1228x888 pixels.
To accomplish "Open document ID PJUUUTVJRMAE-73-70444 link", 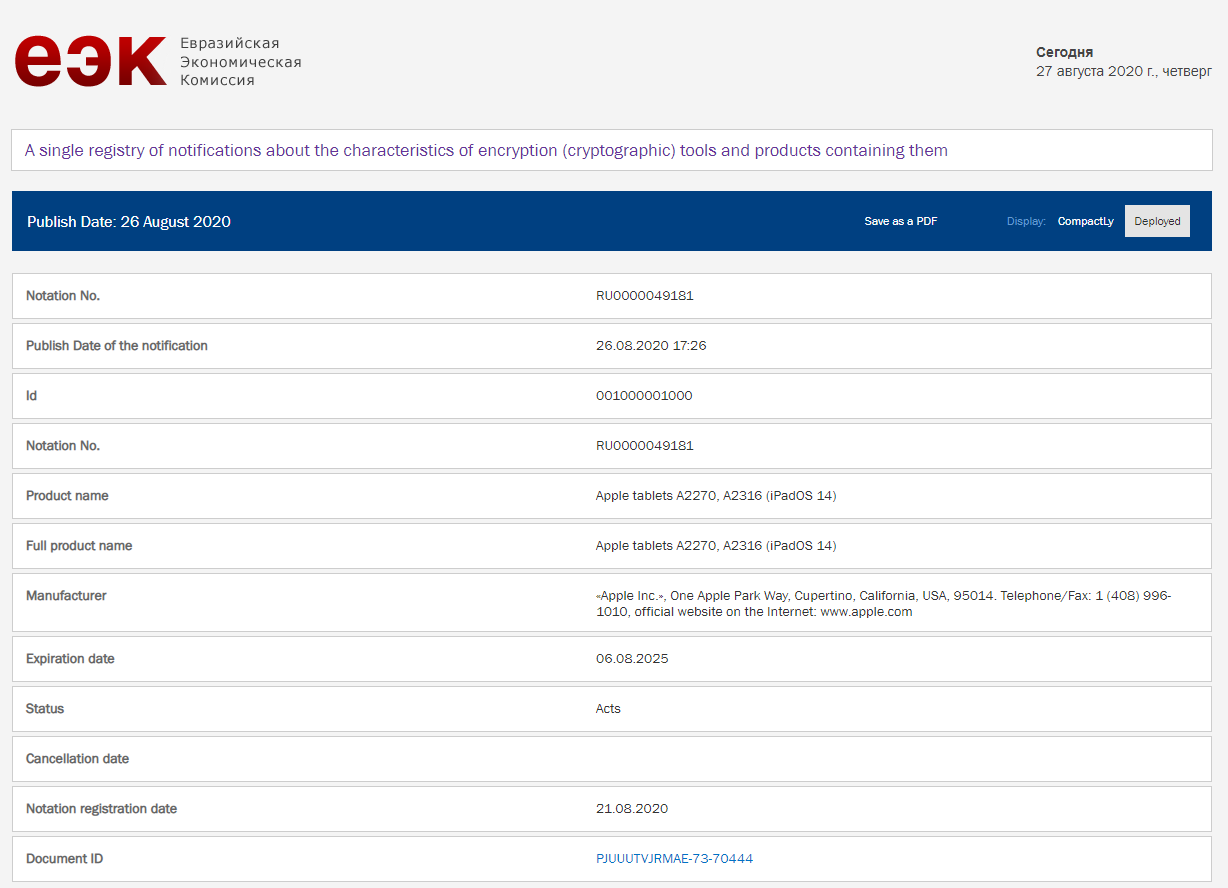I will (674, 859).
